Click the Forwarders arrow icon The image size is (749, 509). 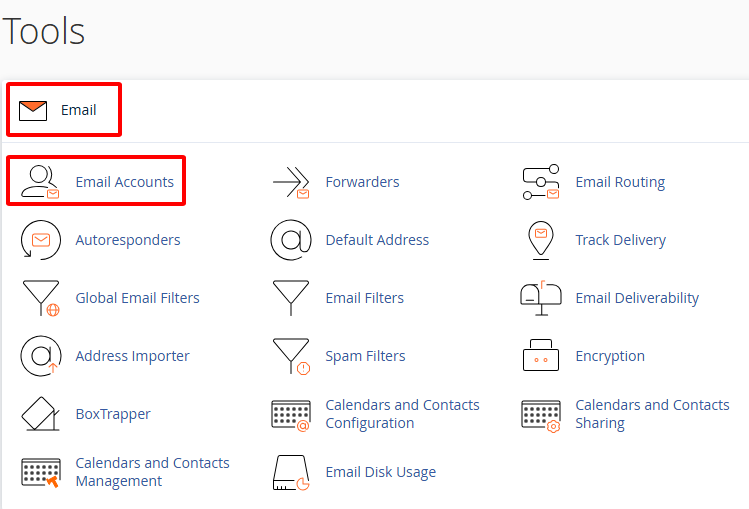pyautogui.click(x=291, y=182)
